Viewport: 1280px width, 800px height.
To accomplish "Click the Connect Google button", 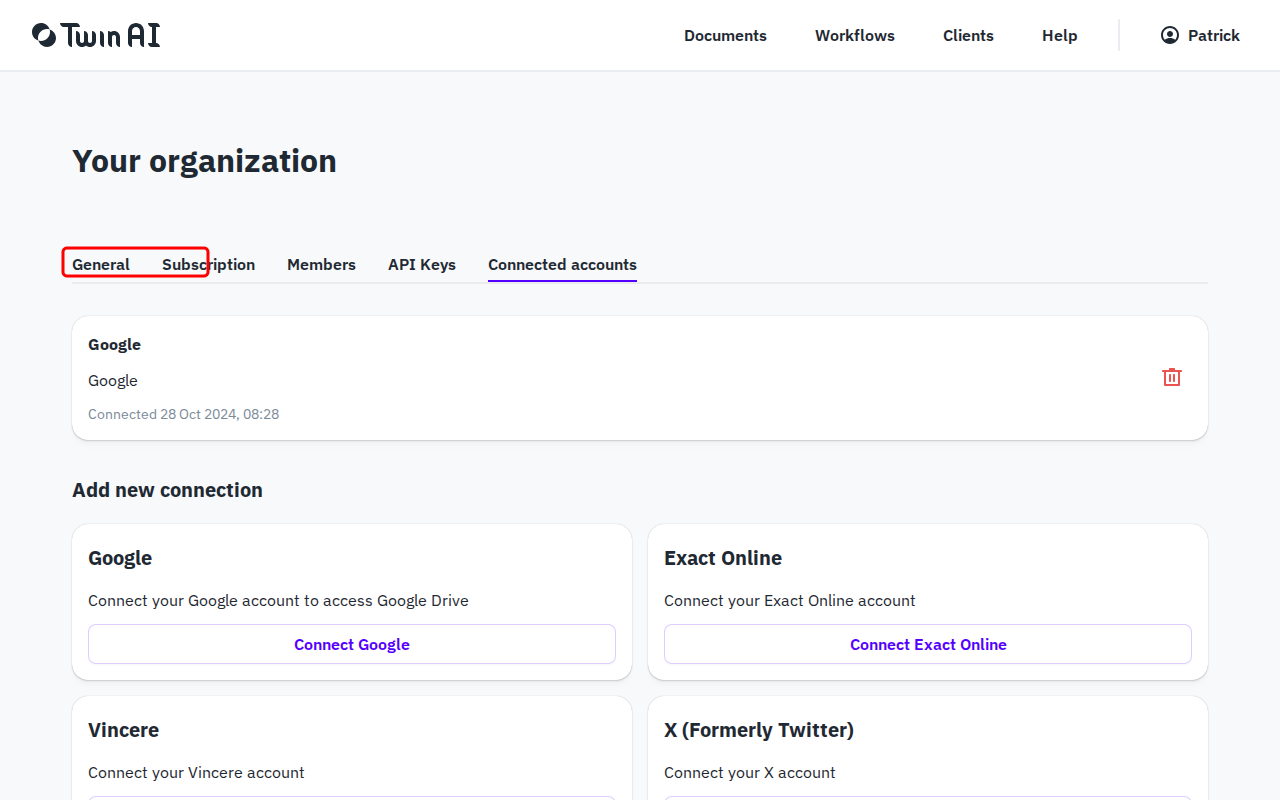I will coord(352,644).
